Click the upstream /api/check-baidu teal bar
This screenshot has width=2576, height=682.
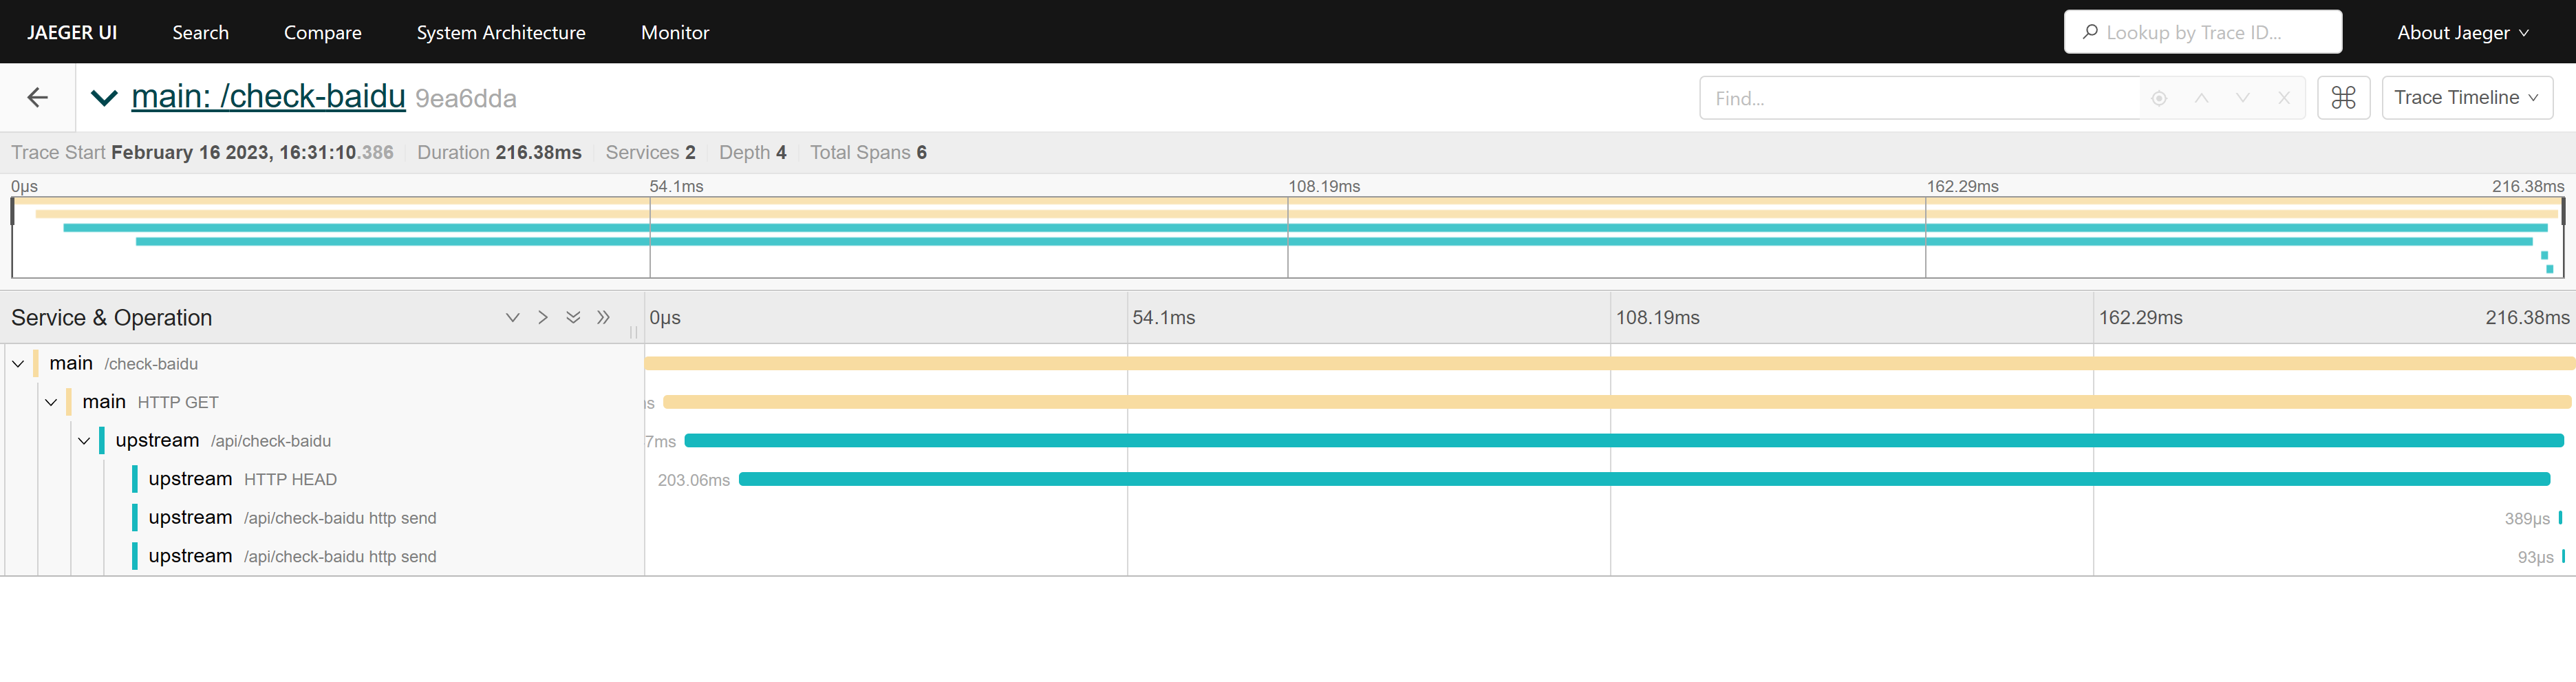[1624, 441]
